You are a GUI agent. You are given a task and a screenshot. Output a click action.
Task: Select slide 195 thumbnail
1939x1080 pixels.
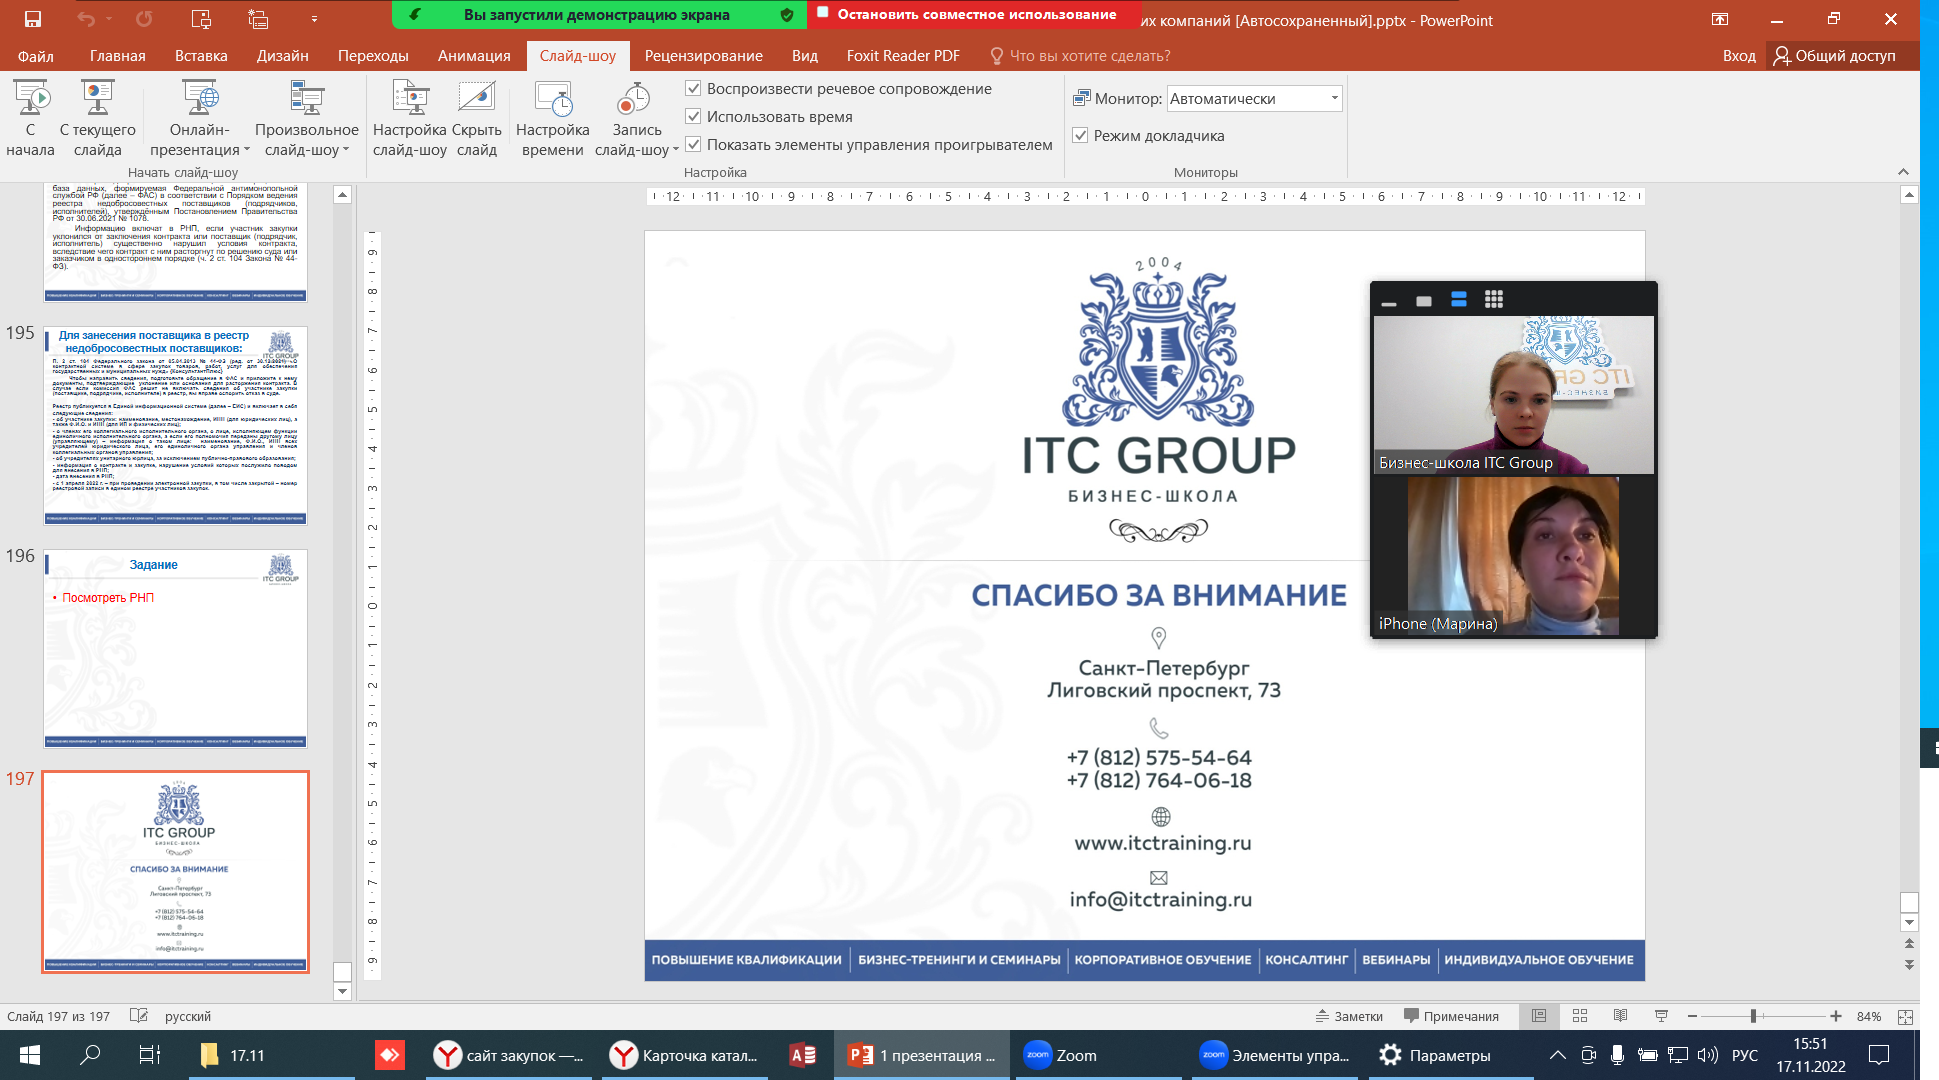[x=176, y=426]
